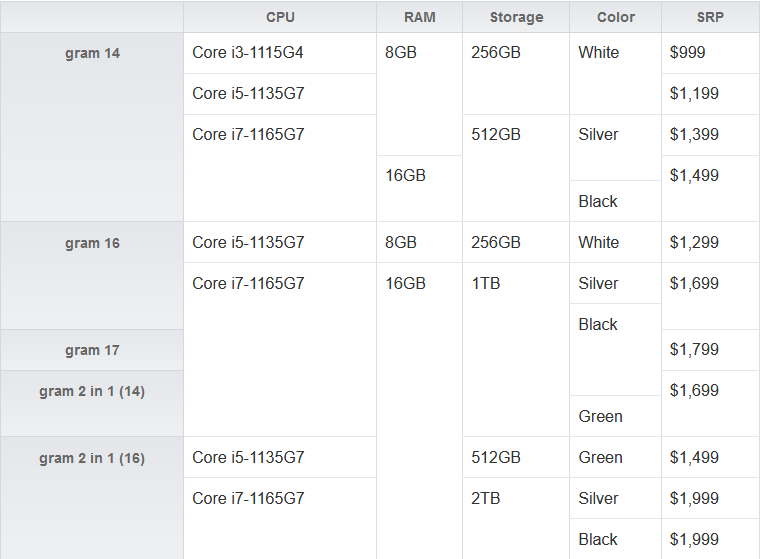This screenshot has height=559, width=760.
Task: Click the gram 16 row header
Action: tap(92, 243)
